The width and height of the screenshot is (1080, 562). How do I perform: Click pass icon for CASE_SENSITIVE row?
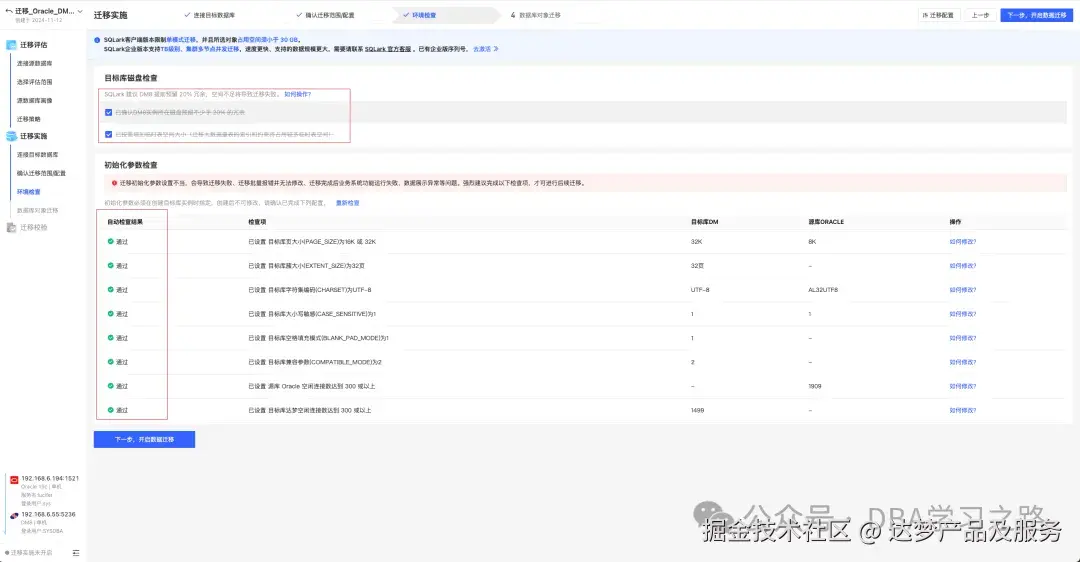point(110,314)
